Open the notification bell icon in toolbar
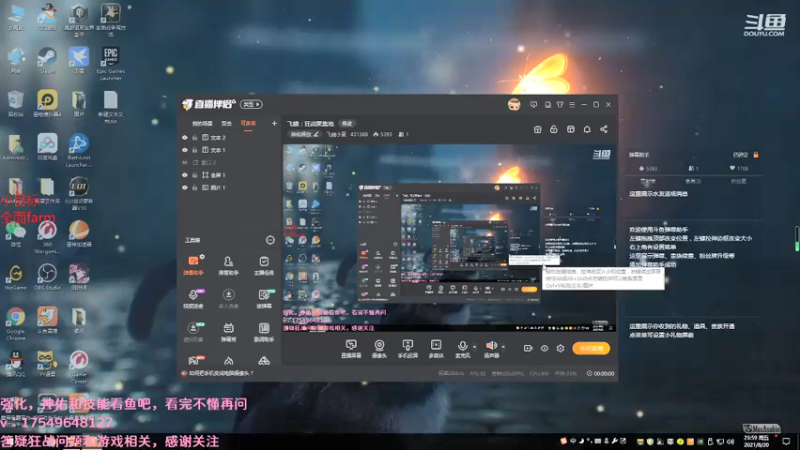800x450 pixels. click(587, 129)
